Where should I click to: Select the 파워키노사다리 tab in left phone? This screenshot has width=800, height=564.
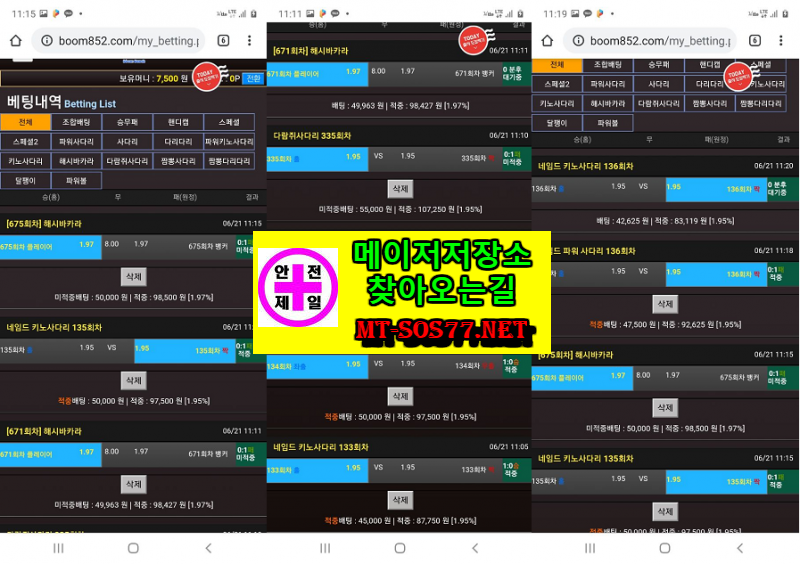[x=229, y=141]
